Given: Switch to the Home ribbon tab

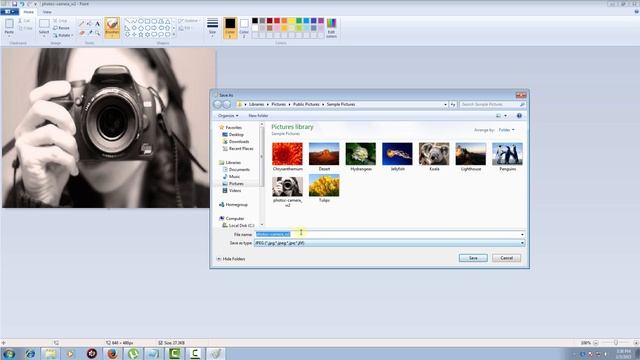Looking at the screenshot, I should tap(29, 12).
